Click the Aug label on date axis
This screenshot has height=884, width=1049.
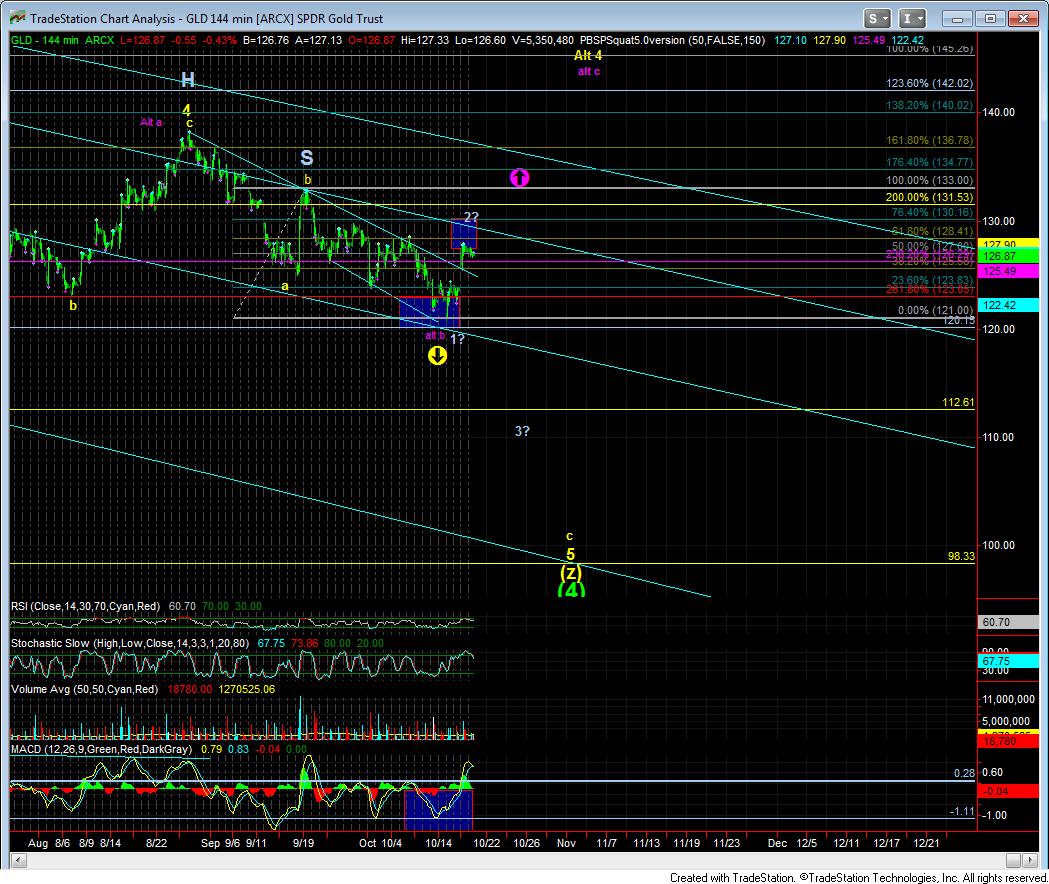(x=38, y=843)
